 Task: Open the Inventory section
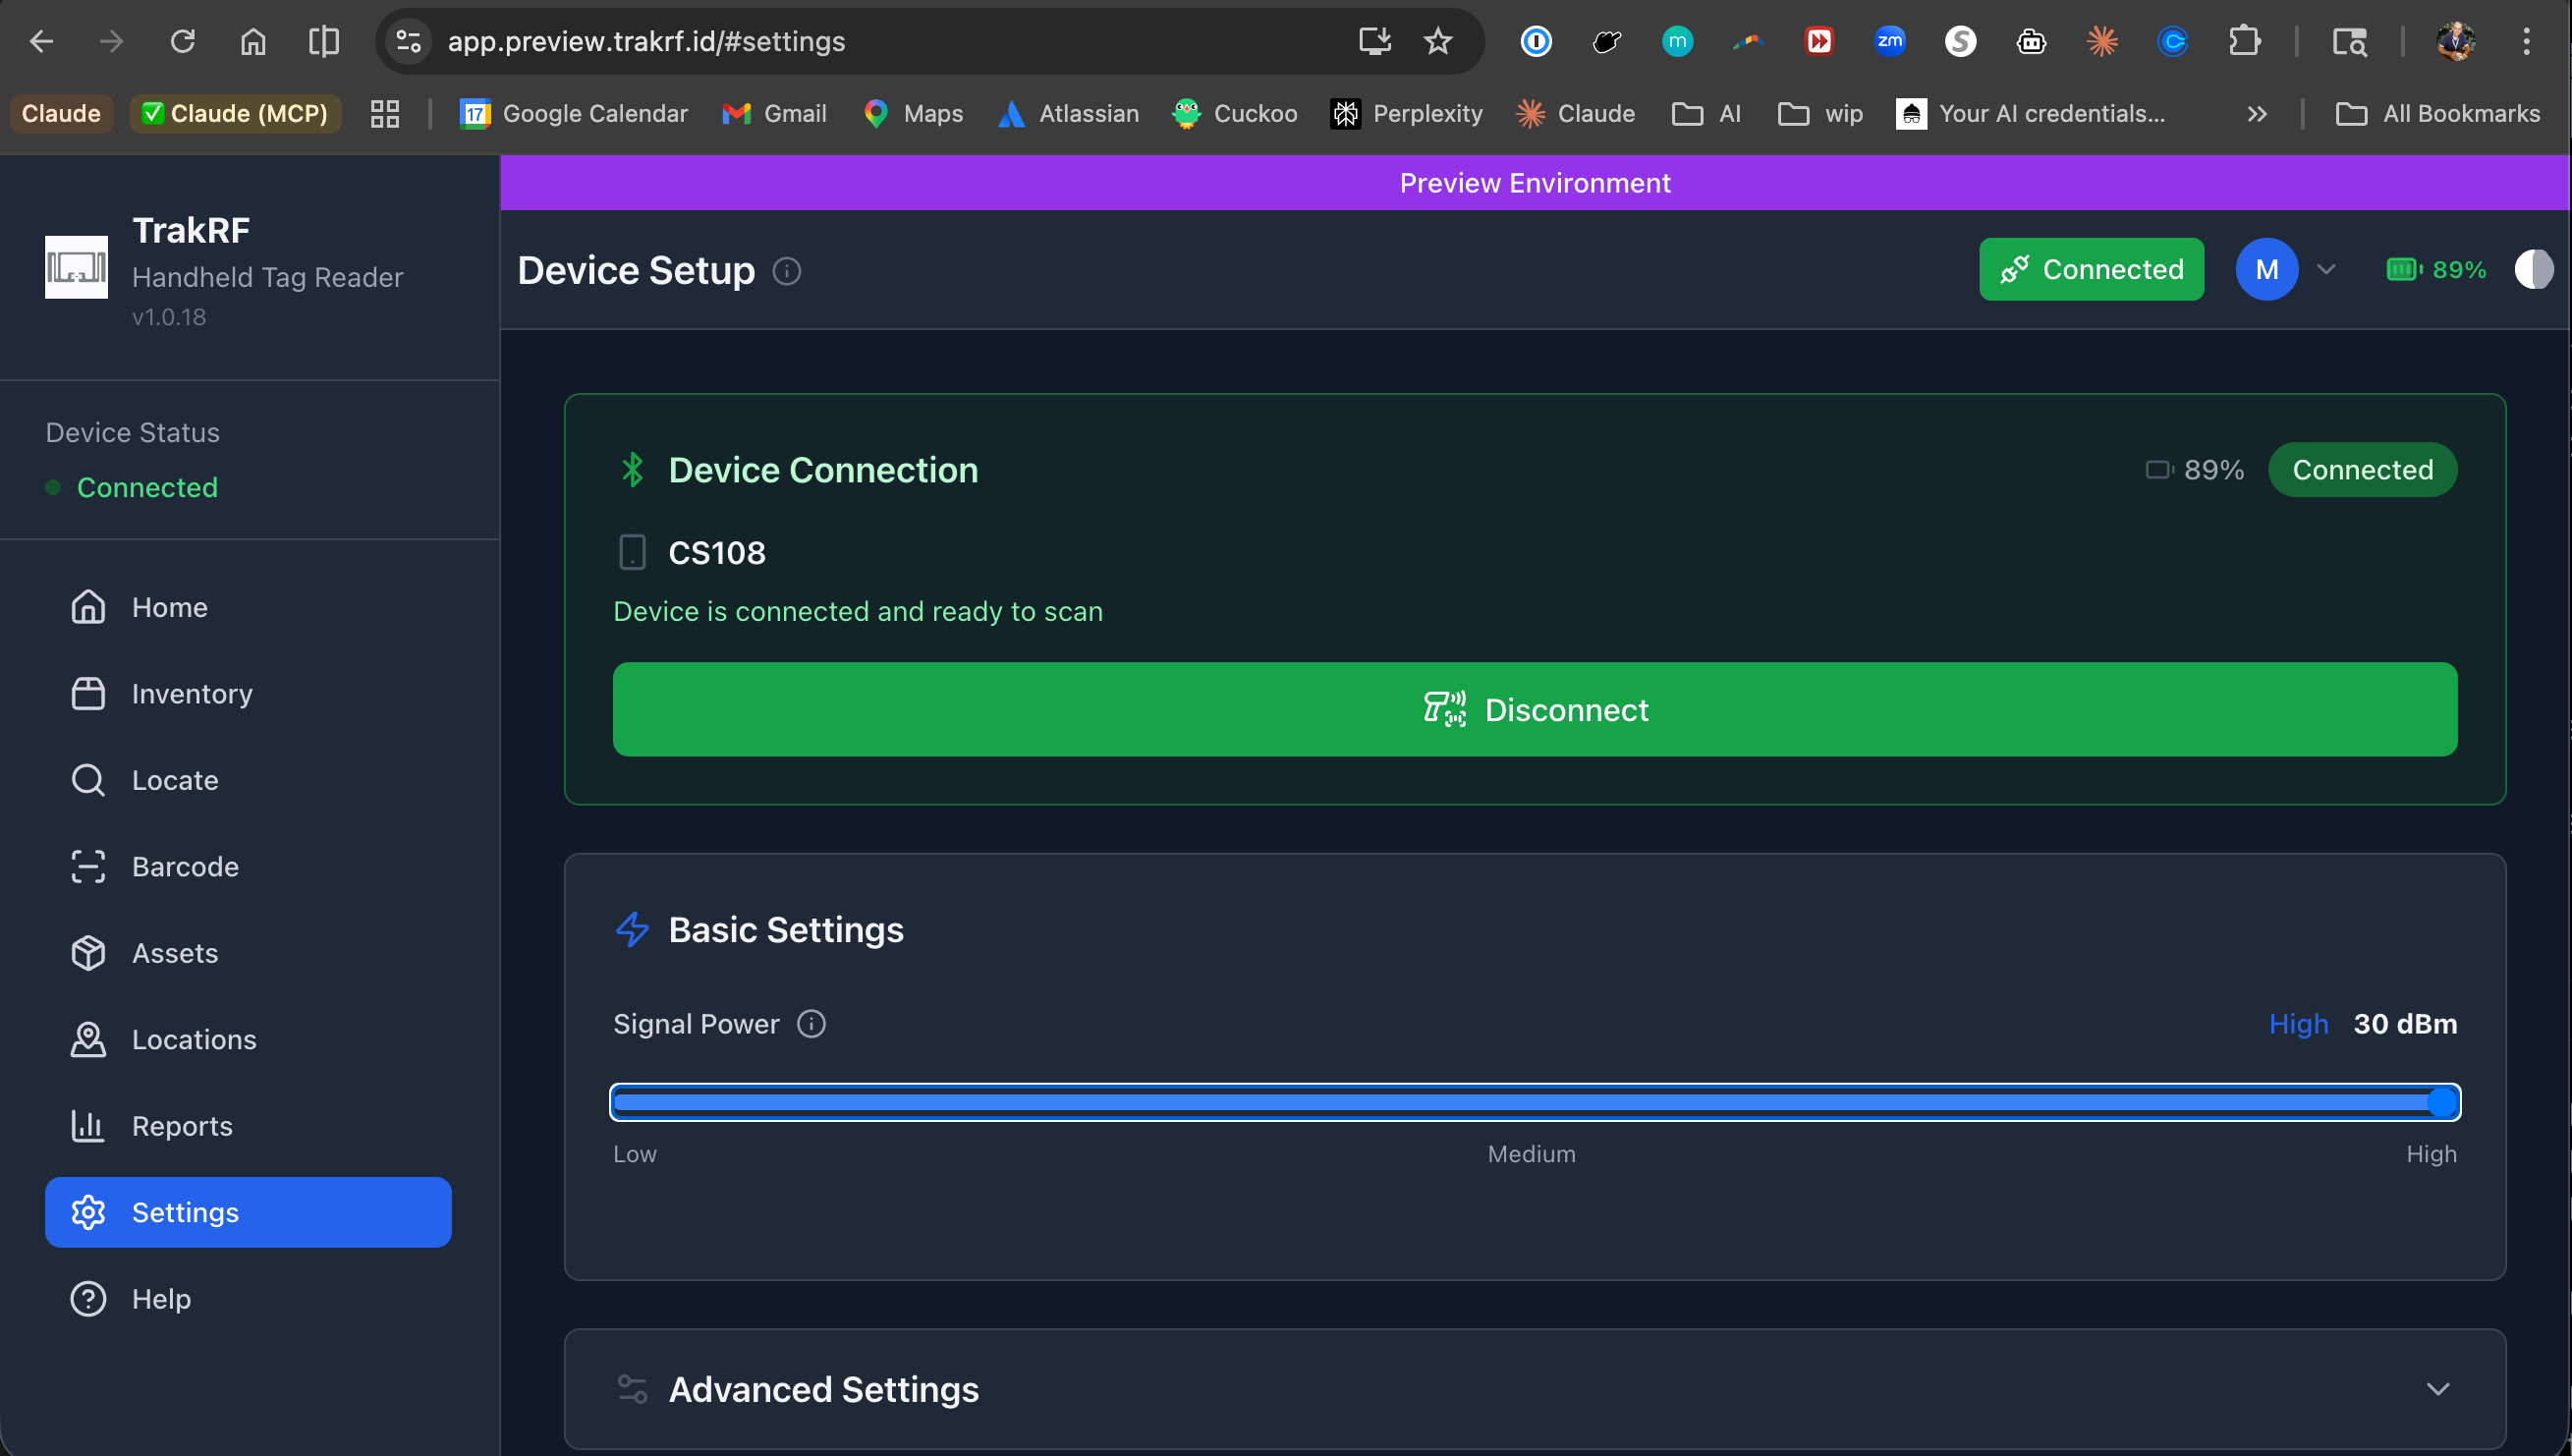coord(192,693)
